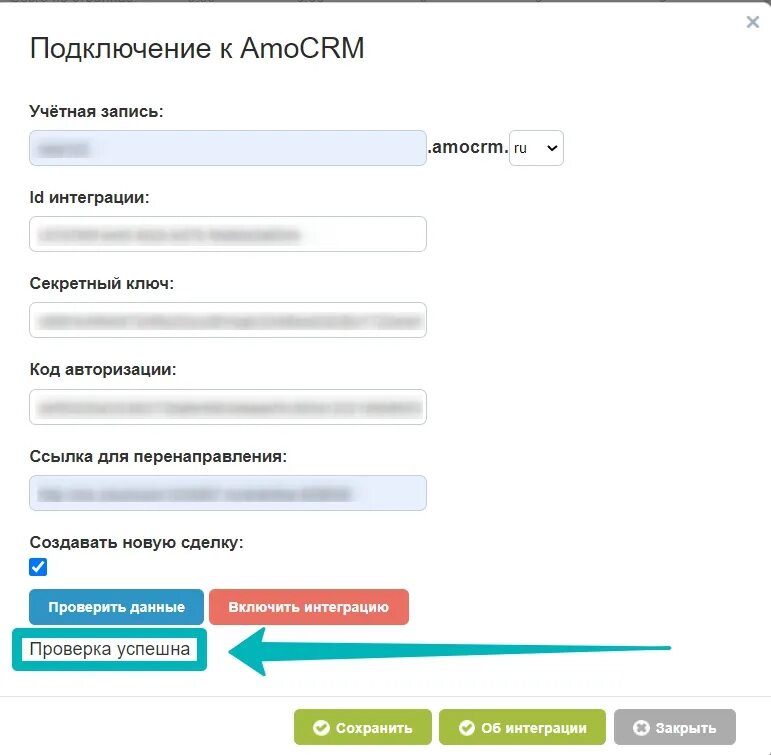Click the Id интеграции input field
Screen dimensions: 771x755
228,234
